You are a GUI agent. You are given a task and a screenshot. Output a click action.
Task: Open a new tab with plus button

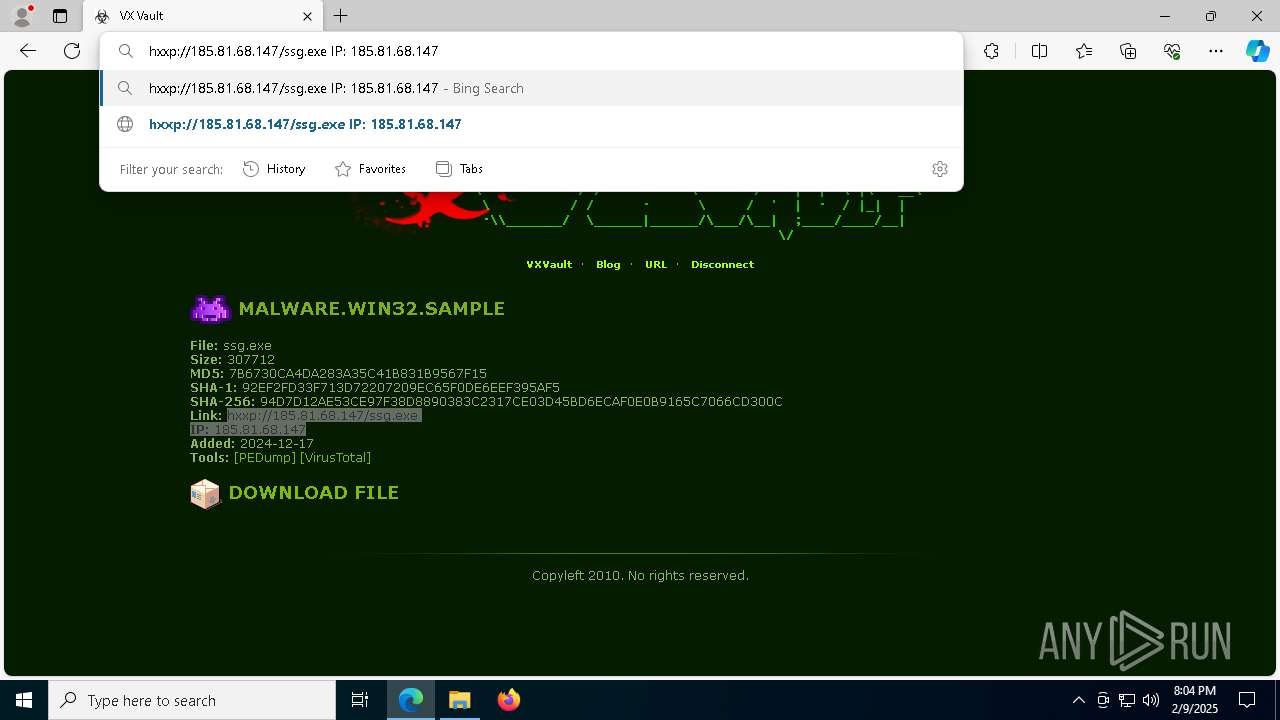click(341, 16)
